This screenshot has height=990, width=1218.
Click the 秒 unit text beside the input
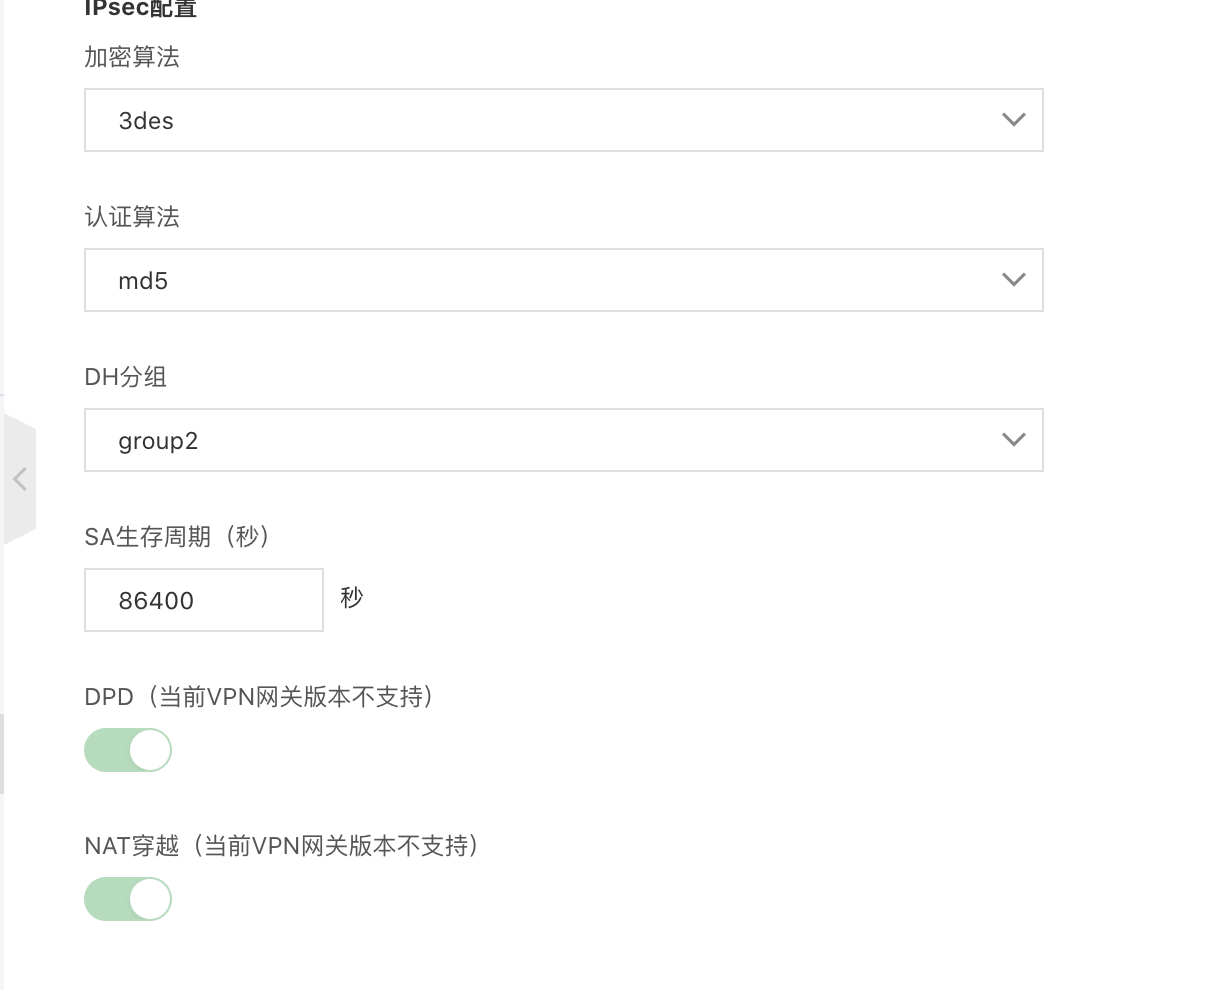click(352, 598)
